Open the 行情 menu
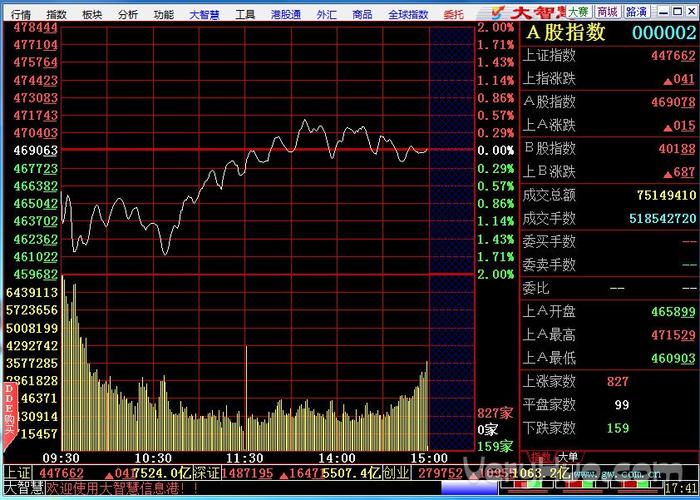The width and height of the screenshot is (700, 500). pos(20,14)
